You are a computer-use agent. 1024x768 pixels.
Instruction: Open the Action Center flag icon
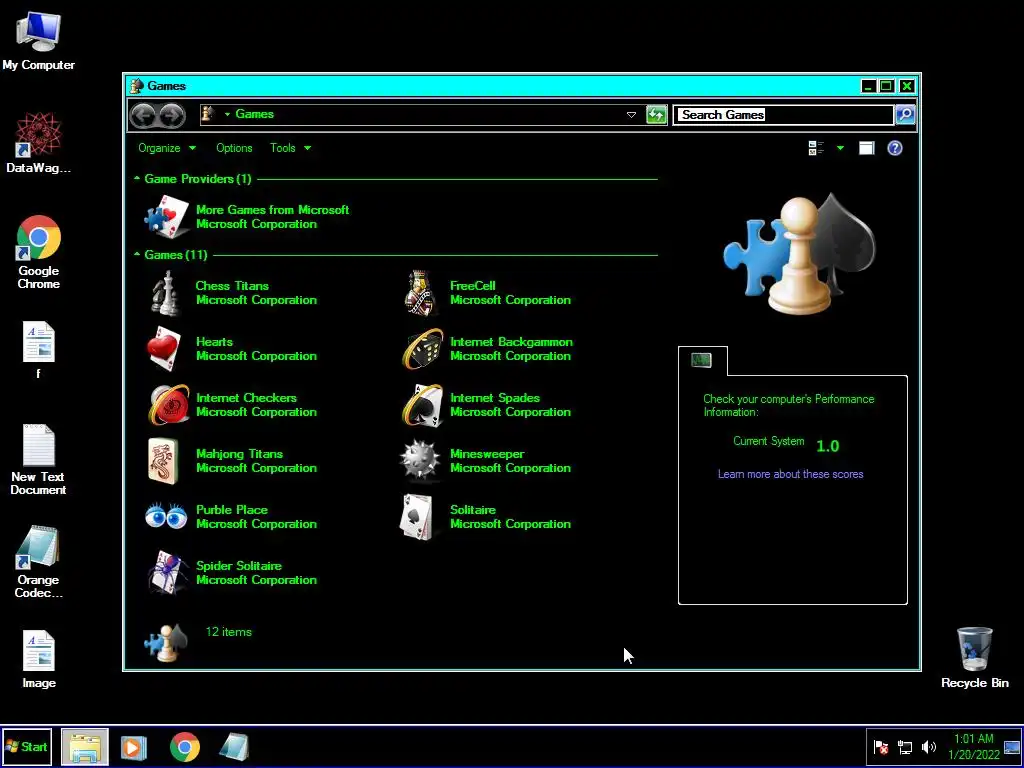[881, 747]
